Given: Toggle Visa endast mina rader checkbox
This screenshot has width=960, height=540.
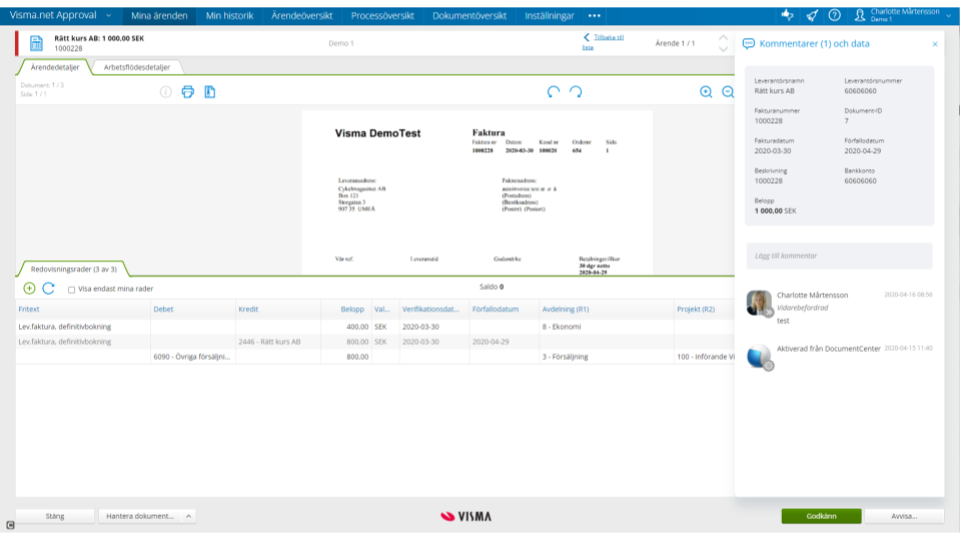Looking at the screenshot, I should (x=72, y=290).
